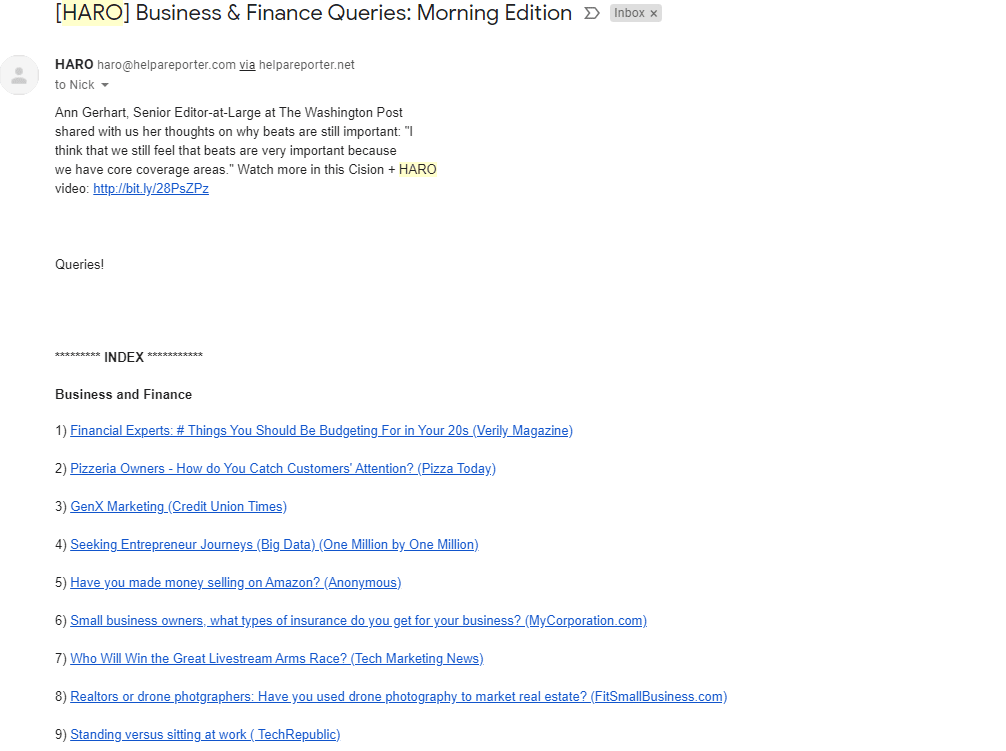Click the sender's avatar profile picture
The height and width of the screenshot is (751, 1006).
coord(19,75)
